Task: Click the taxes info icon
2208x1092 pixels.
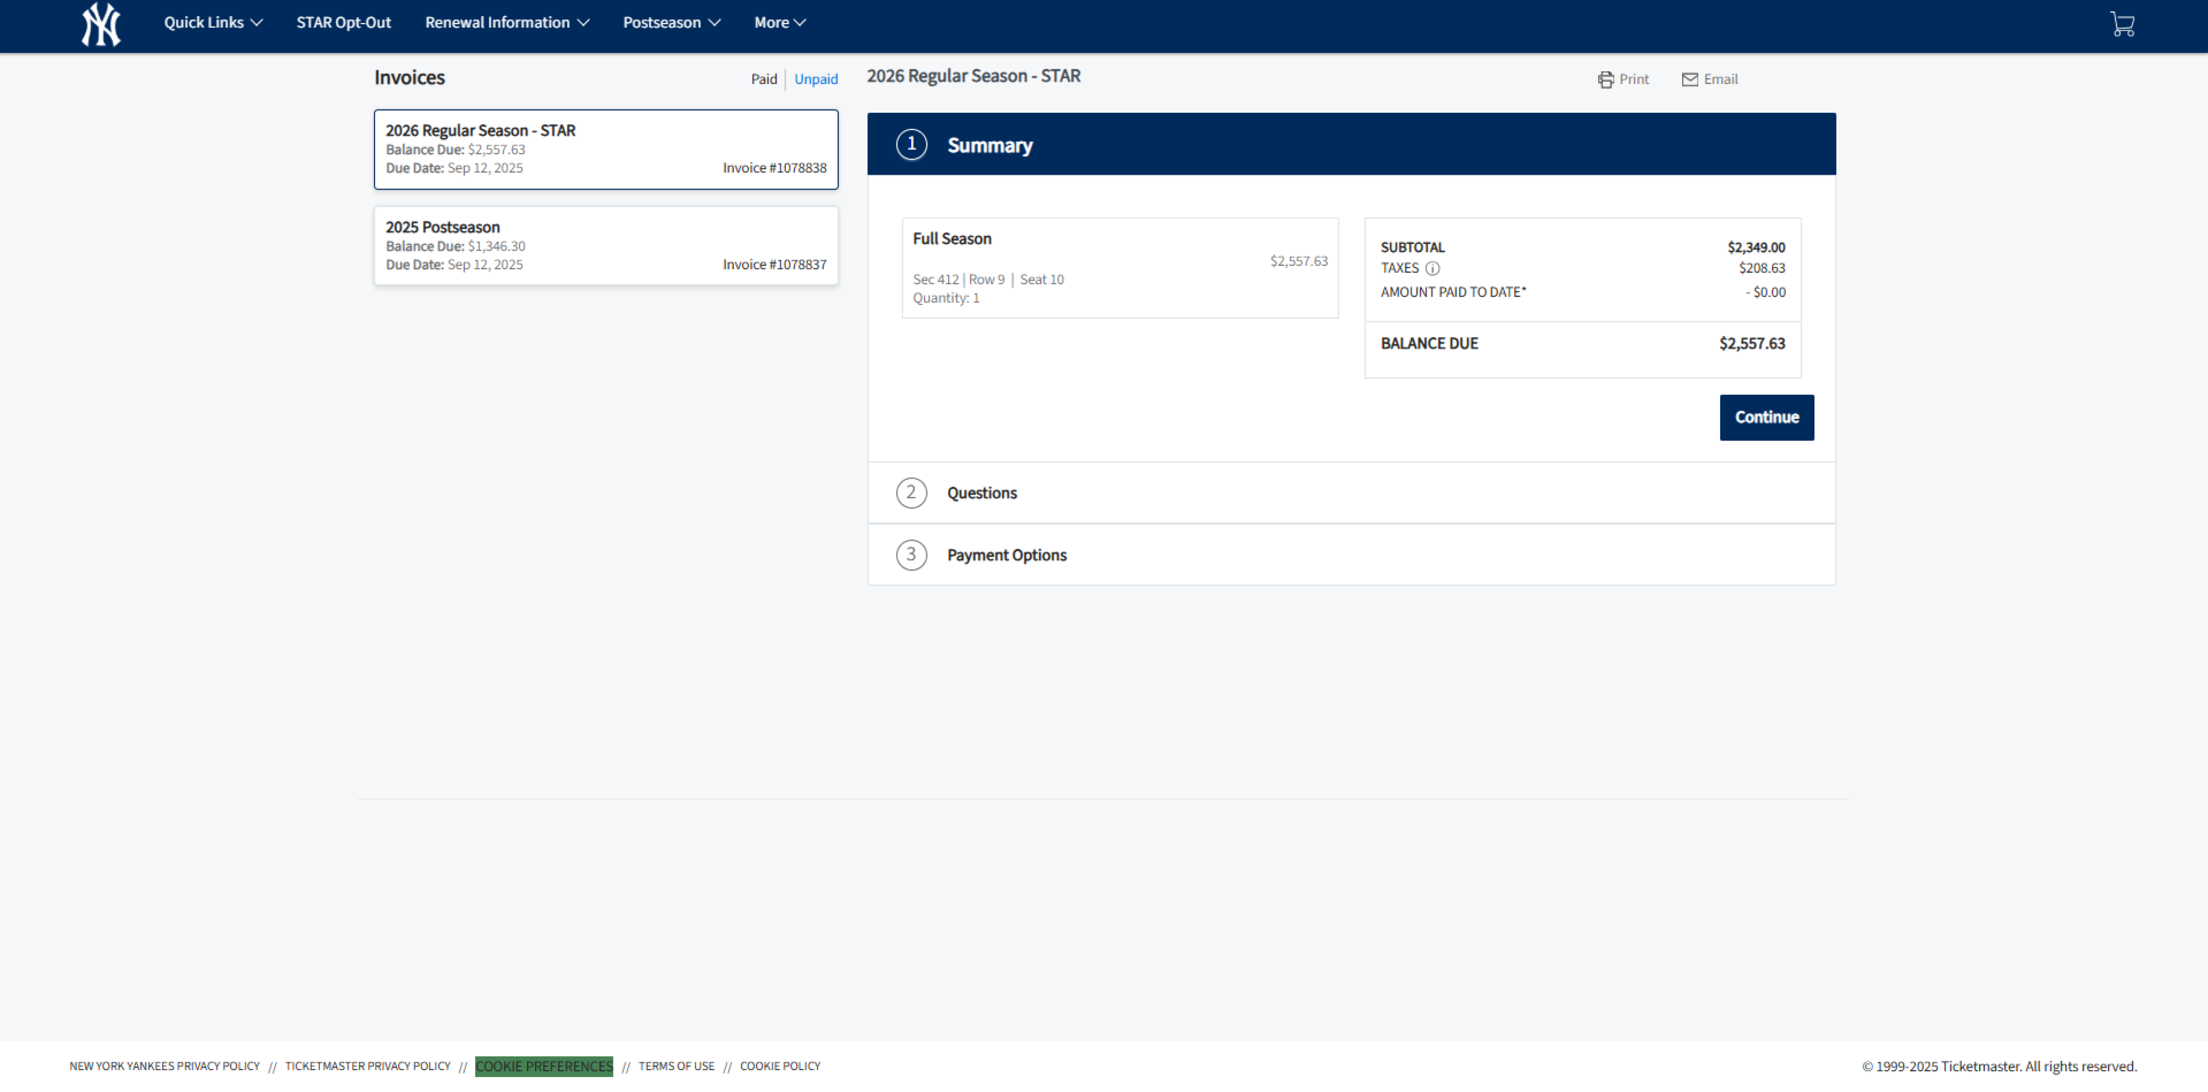Action: click(x=1434, y=268)
